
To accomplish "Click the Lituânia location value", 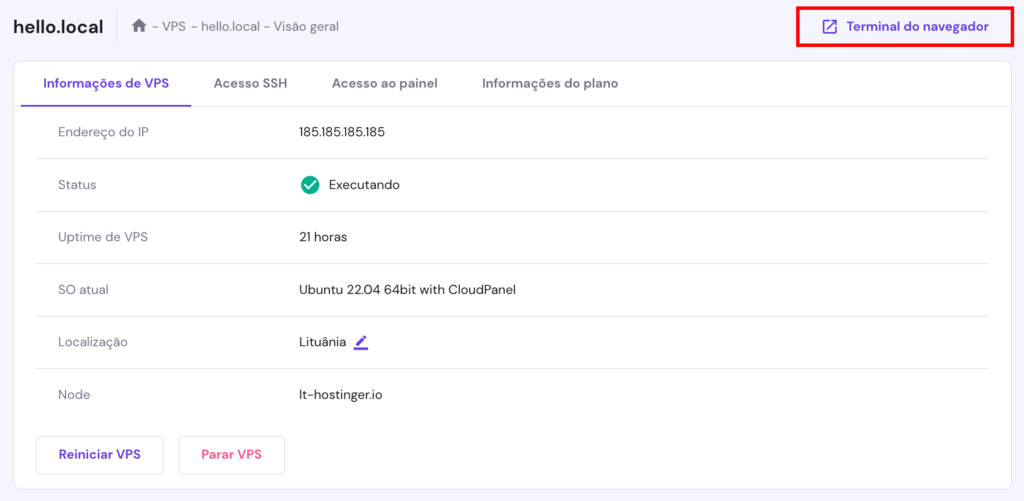I will point(323,342).
